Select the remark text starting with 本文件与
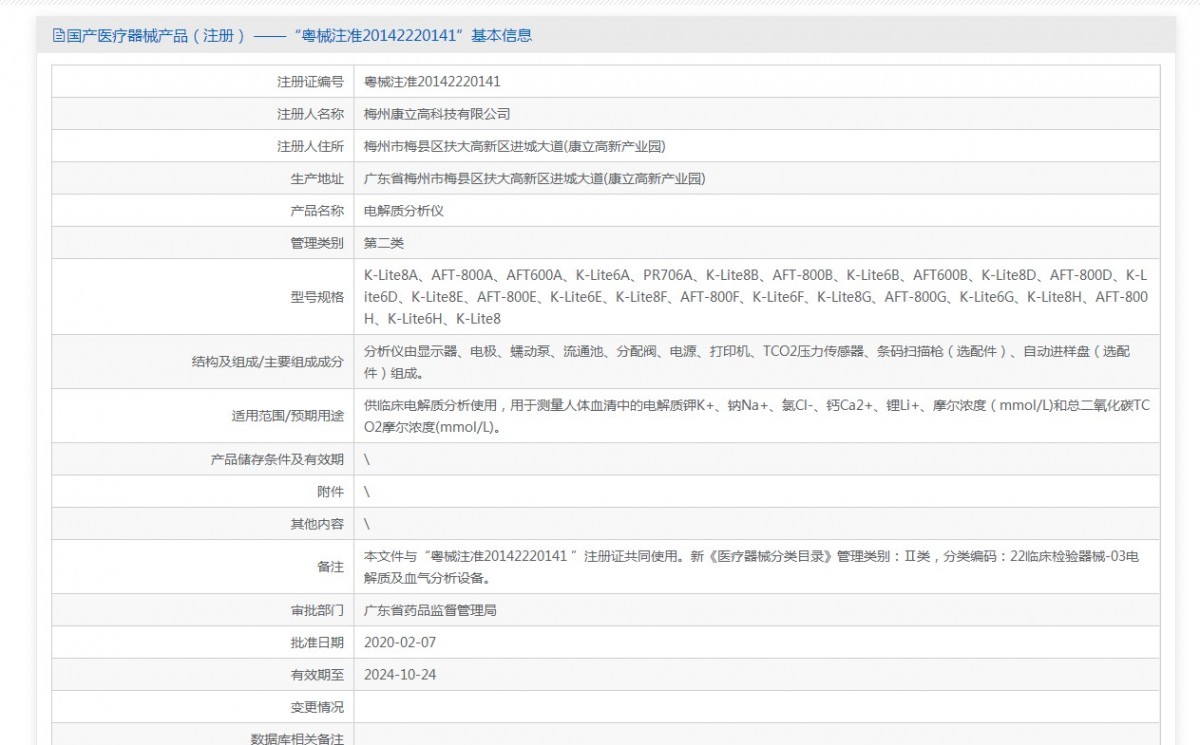The height and width of the screenshot is (745, 1200). point(751,567)
